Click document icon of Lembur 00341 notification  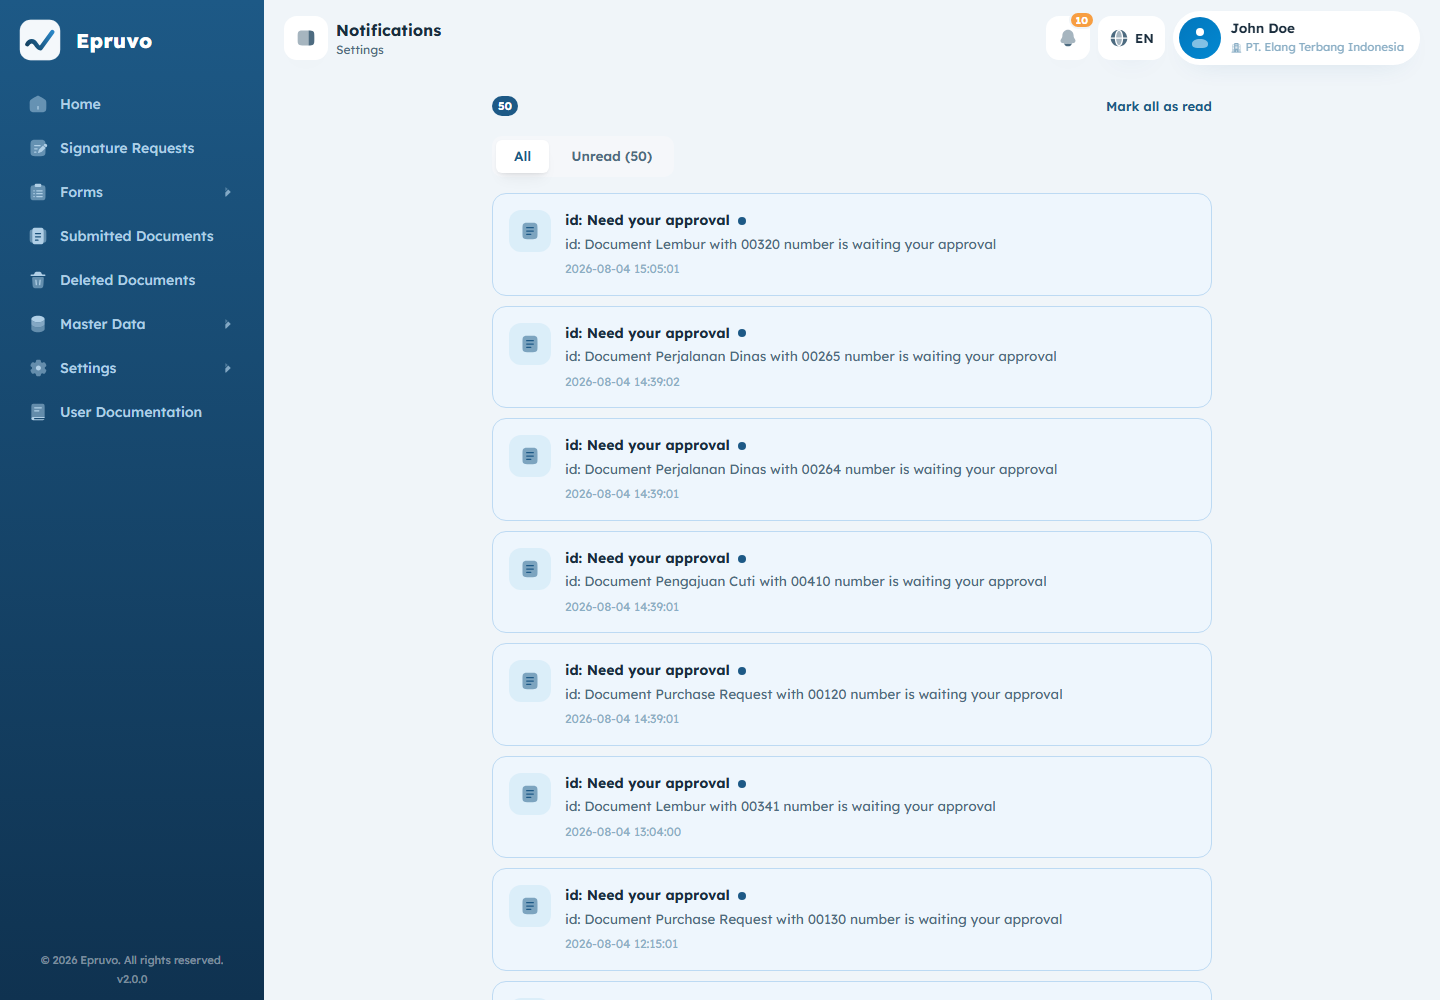pyautogui.click(x=530, y=794)
